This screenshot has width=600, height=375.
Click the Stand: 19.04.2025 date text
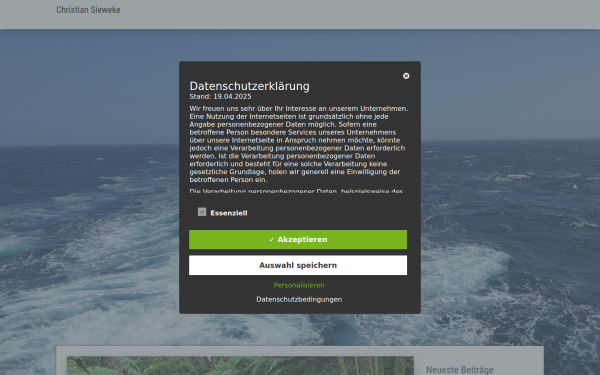click(x=220, y=96)
